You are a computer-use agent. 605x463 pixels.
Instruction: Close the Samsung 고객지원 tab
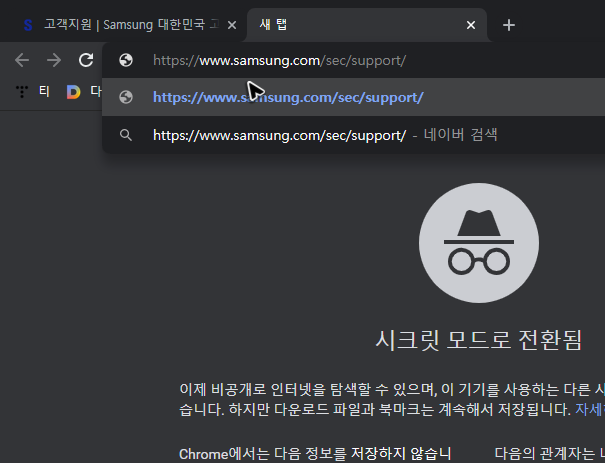[232, 25]
